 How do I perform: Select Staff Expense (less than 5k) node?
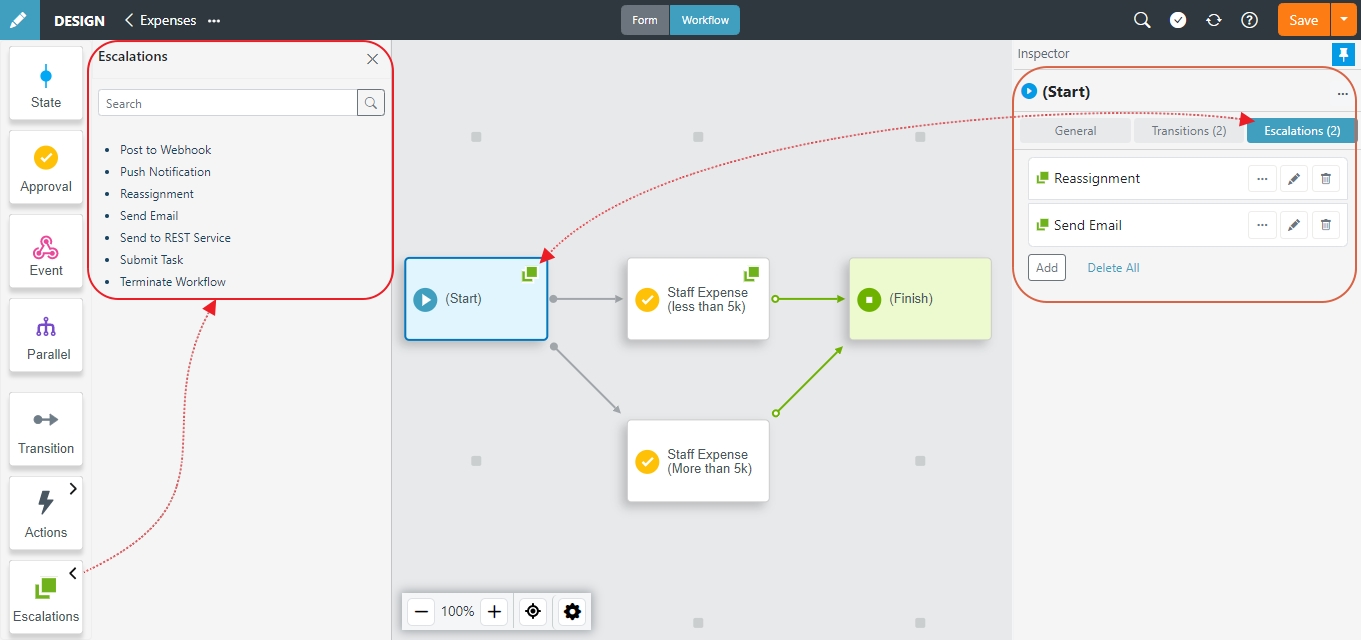click(698, 299)
